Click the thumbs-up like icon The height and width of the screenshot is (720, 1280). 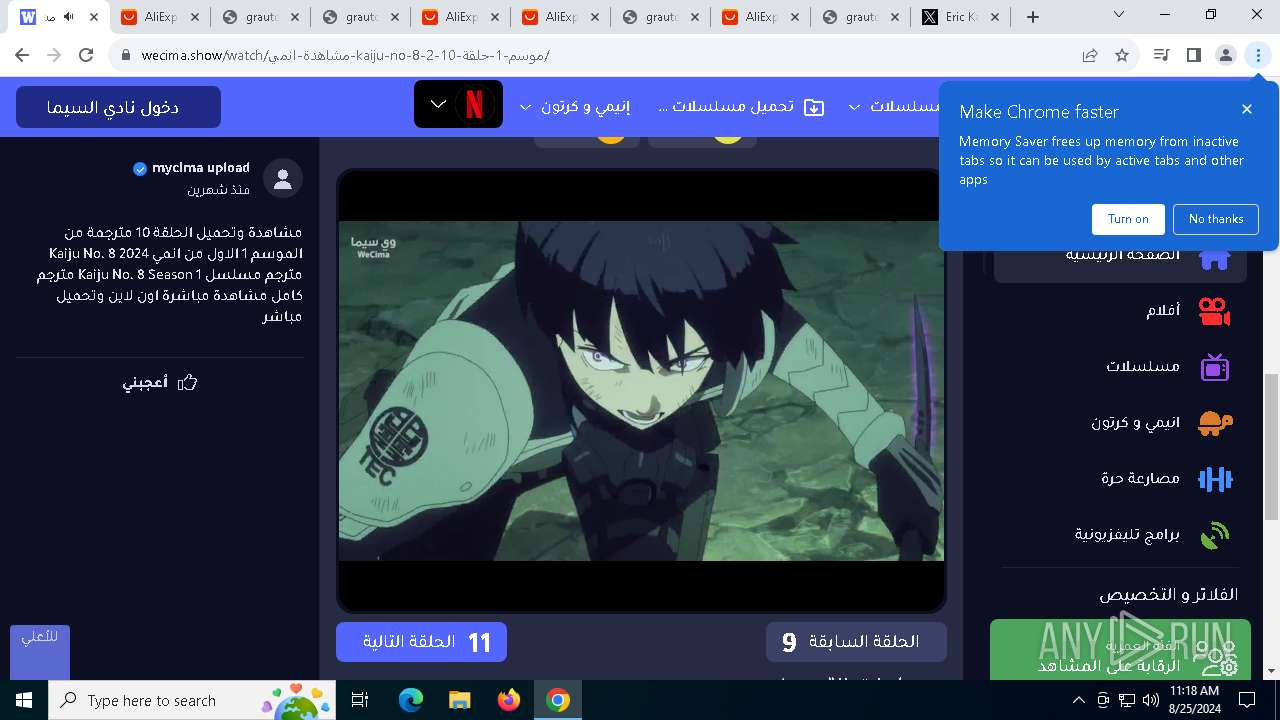tap(187, 382)
